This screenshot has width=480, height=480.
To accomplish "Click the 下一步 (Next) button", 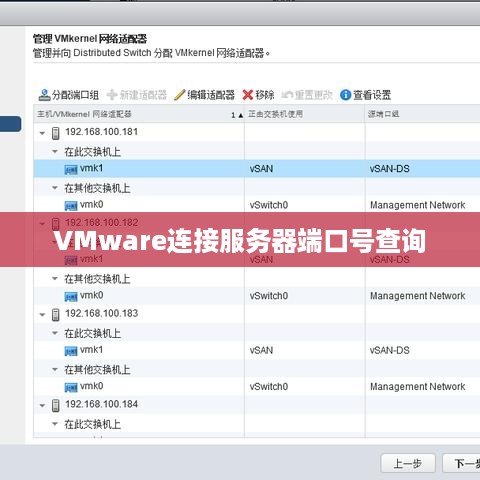I will (461, 463).
